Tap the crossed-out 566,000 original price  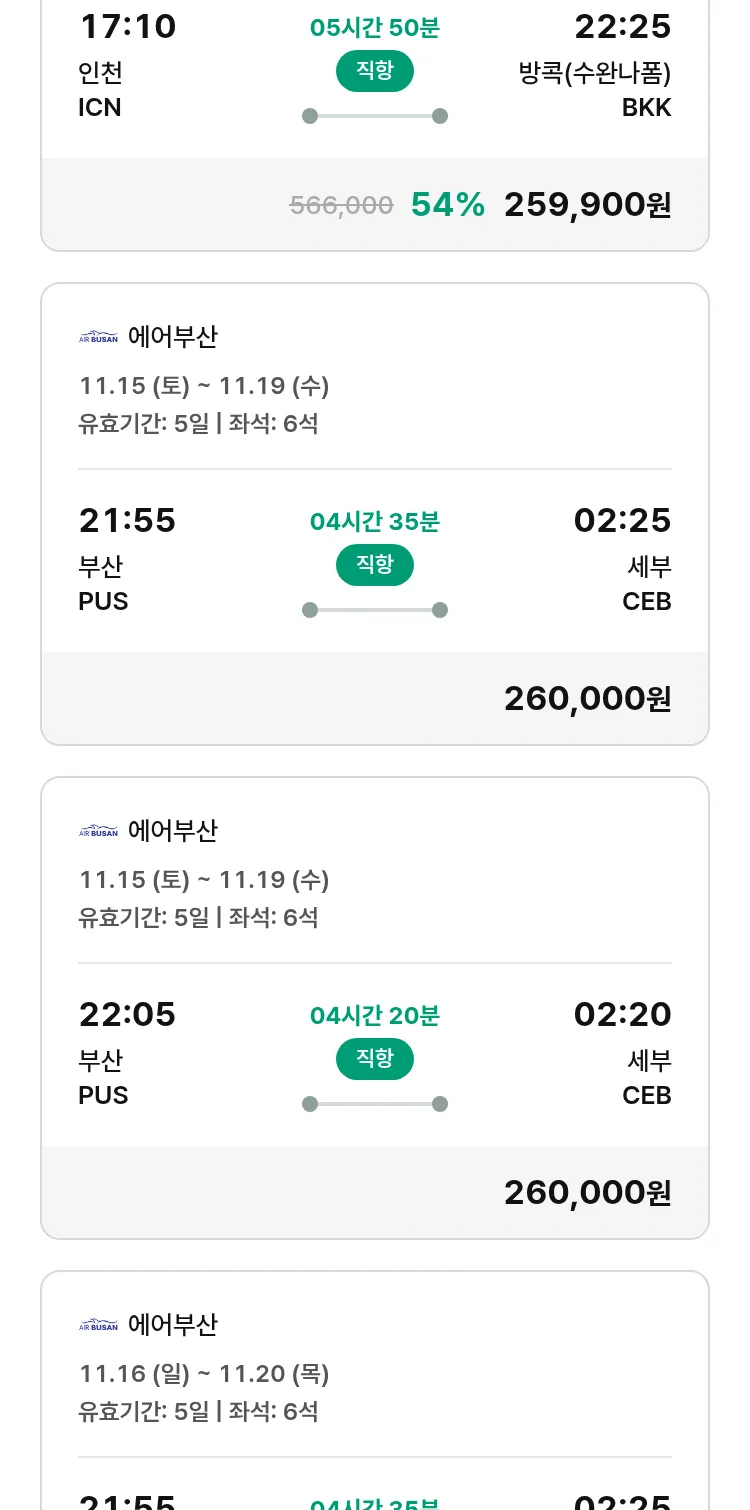coord(341,206)
